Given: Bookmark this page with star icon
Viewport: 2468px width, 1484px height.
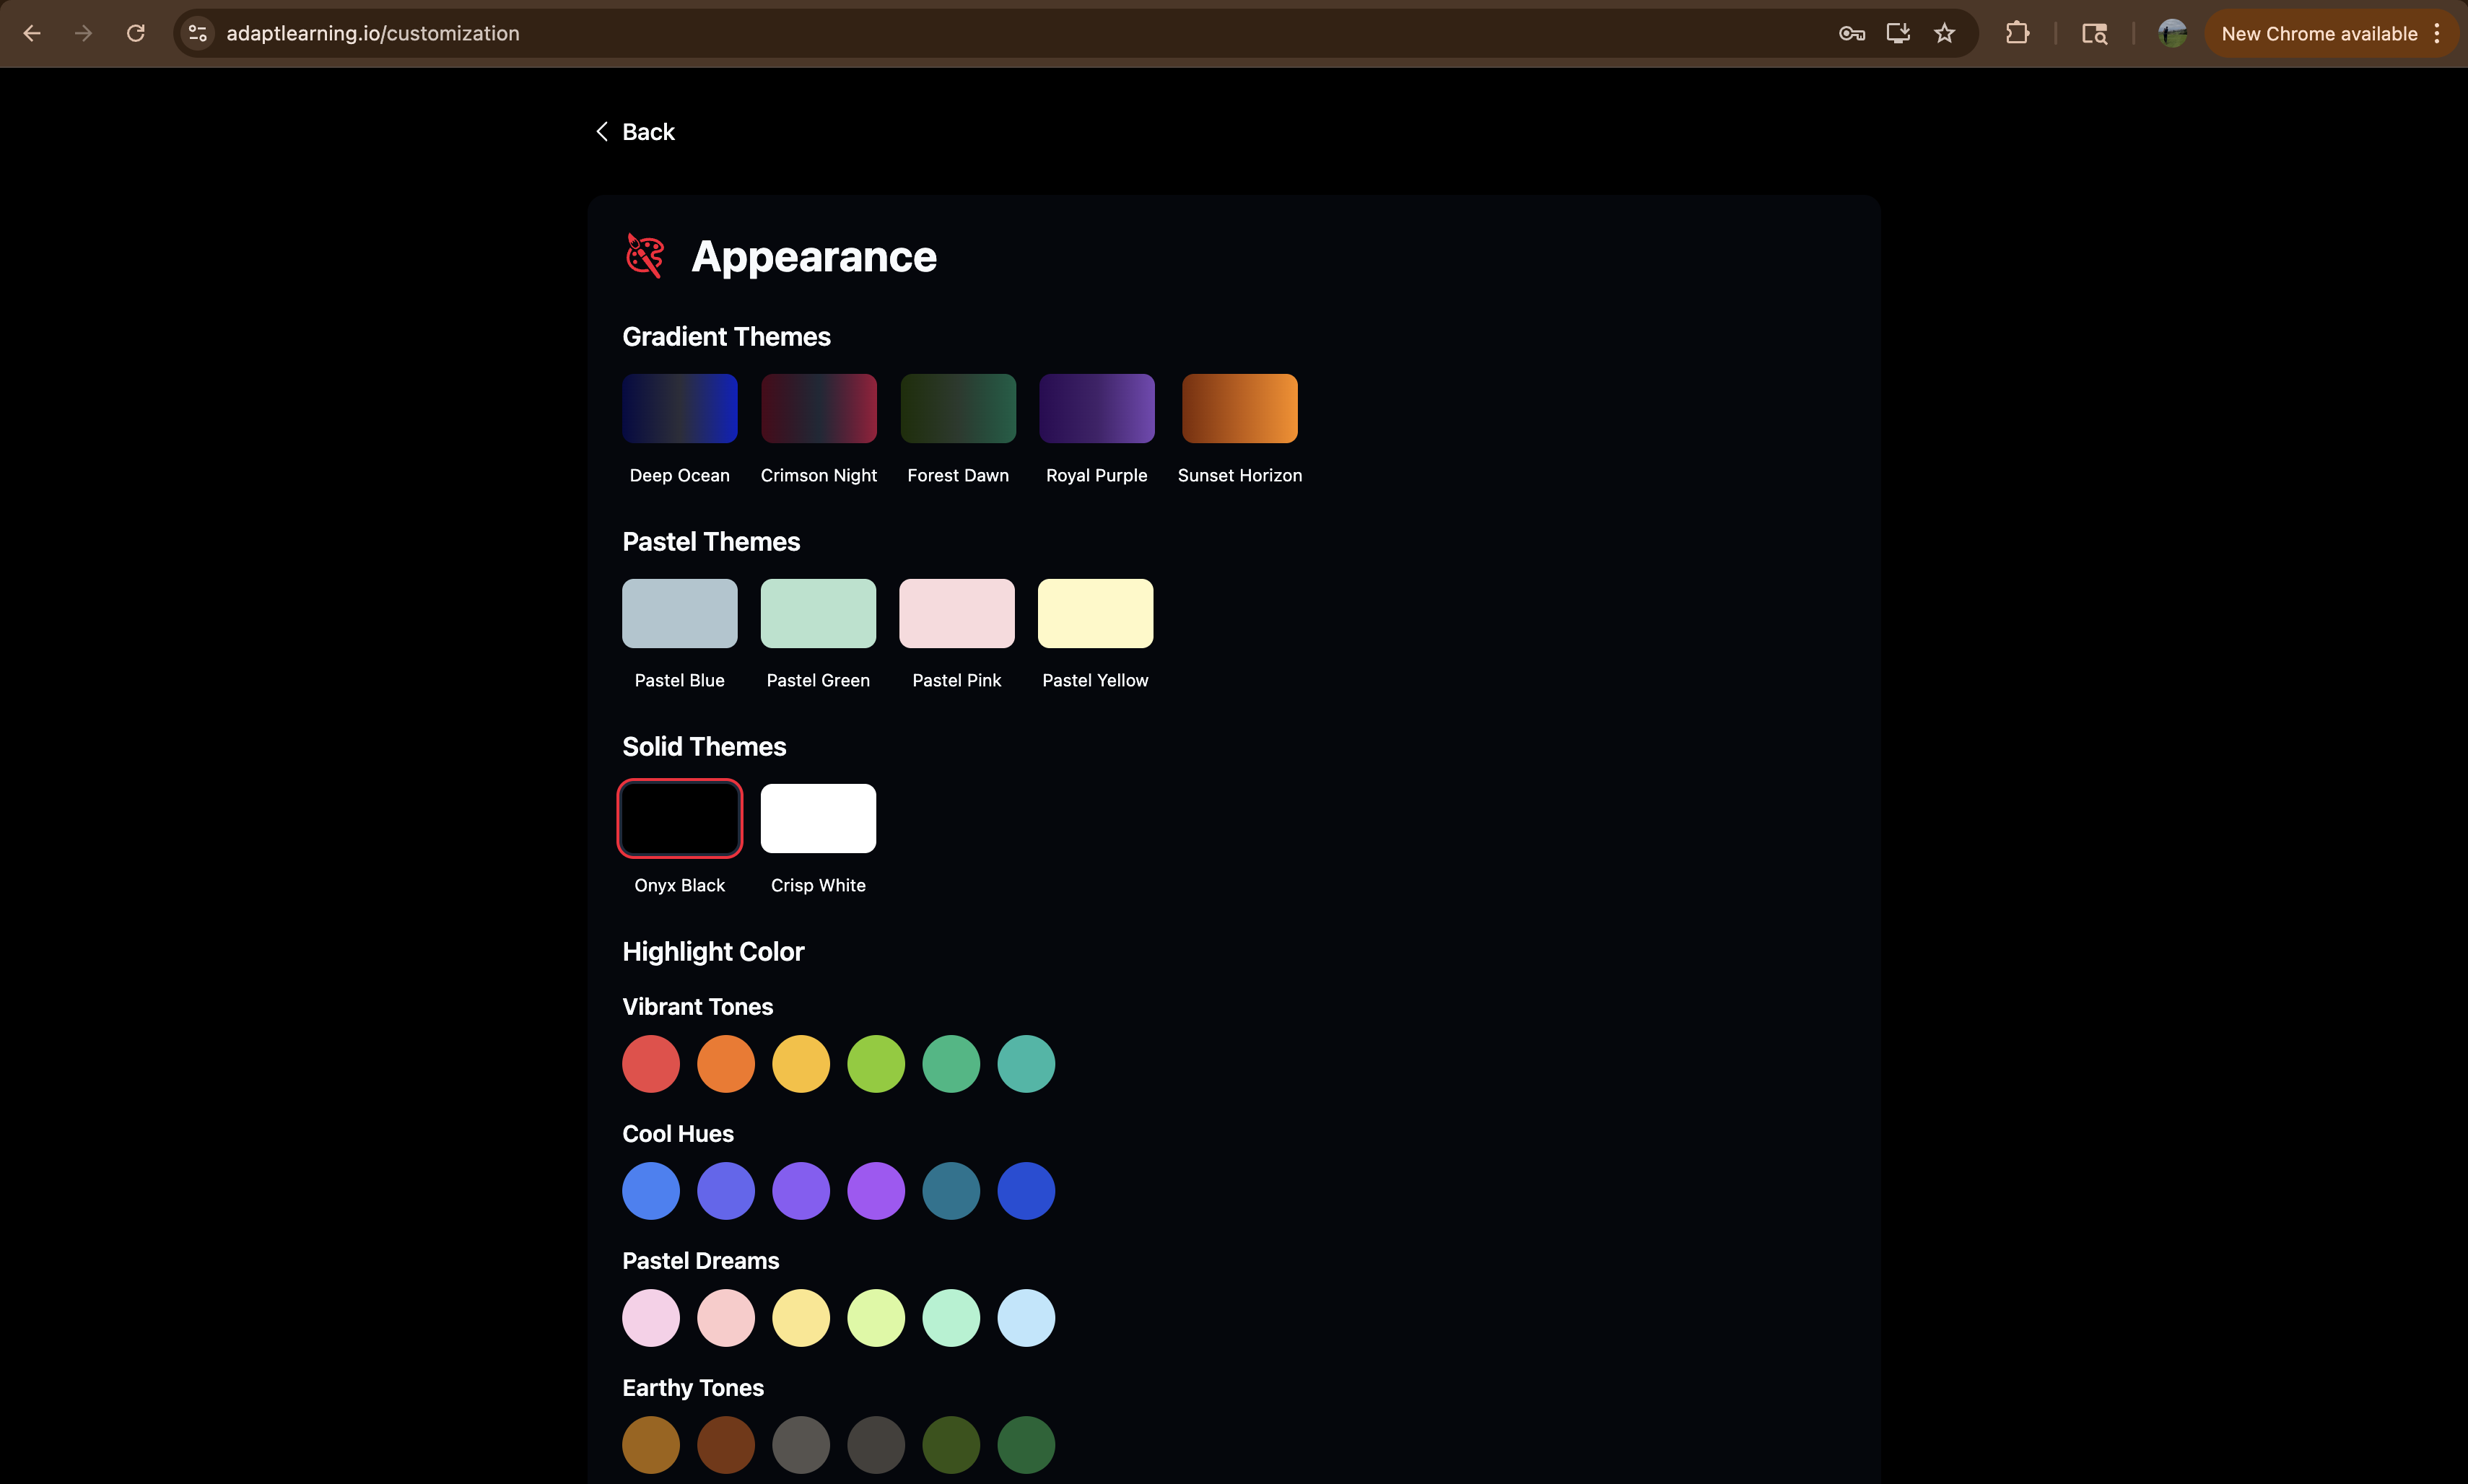Looking at the screenshot, I should (1944, 33).
